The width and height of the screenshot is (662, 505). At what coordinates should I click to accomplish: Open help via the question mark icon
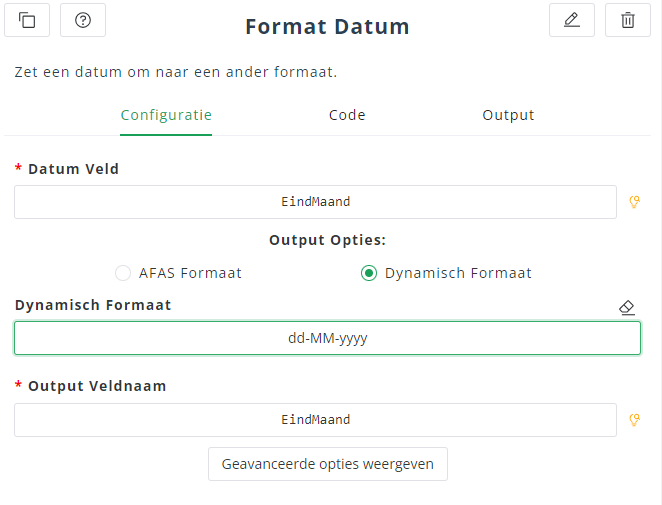(83, 20)
